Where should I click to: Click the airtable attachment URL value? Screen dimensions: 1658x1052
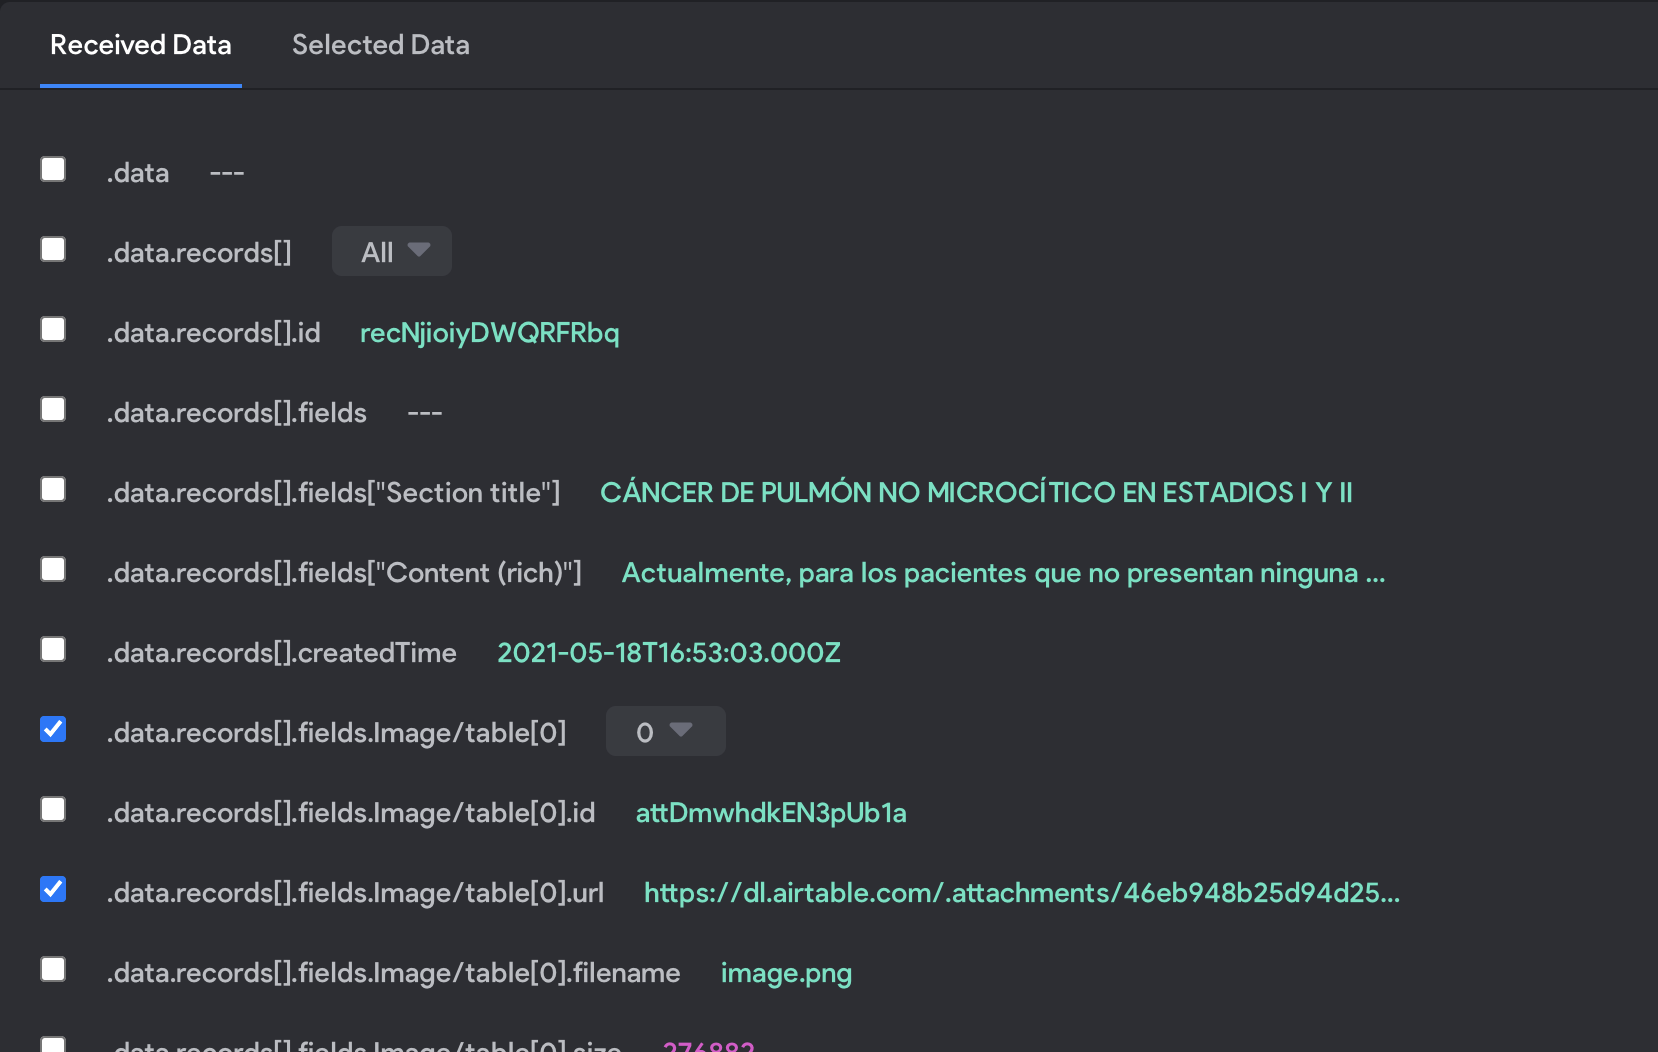click(x=1022, y=893)
